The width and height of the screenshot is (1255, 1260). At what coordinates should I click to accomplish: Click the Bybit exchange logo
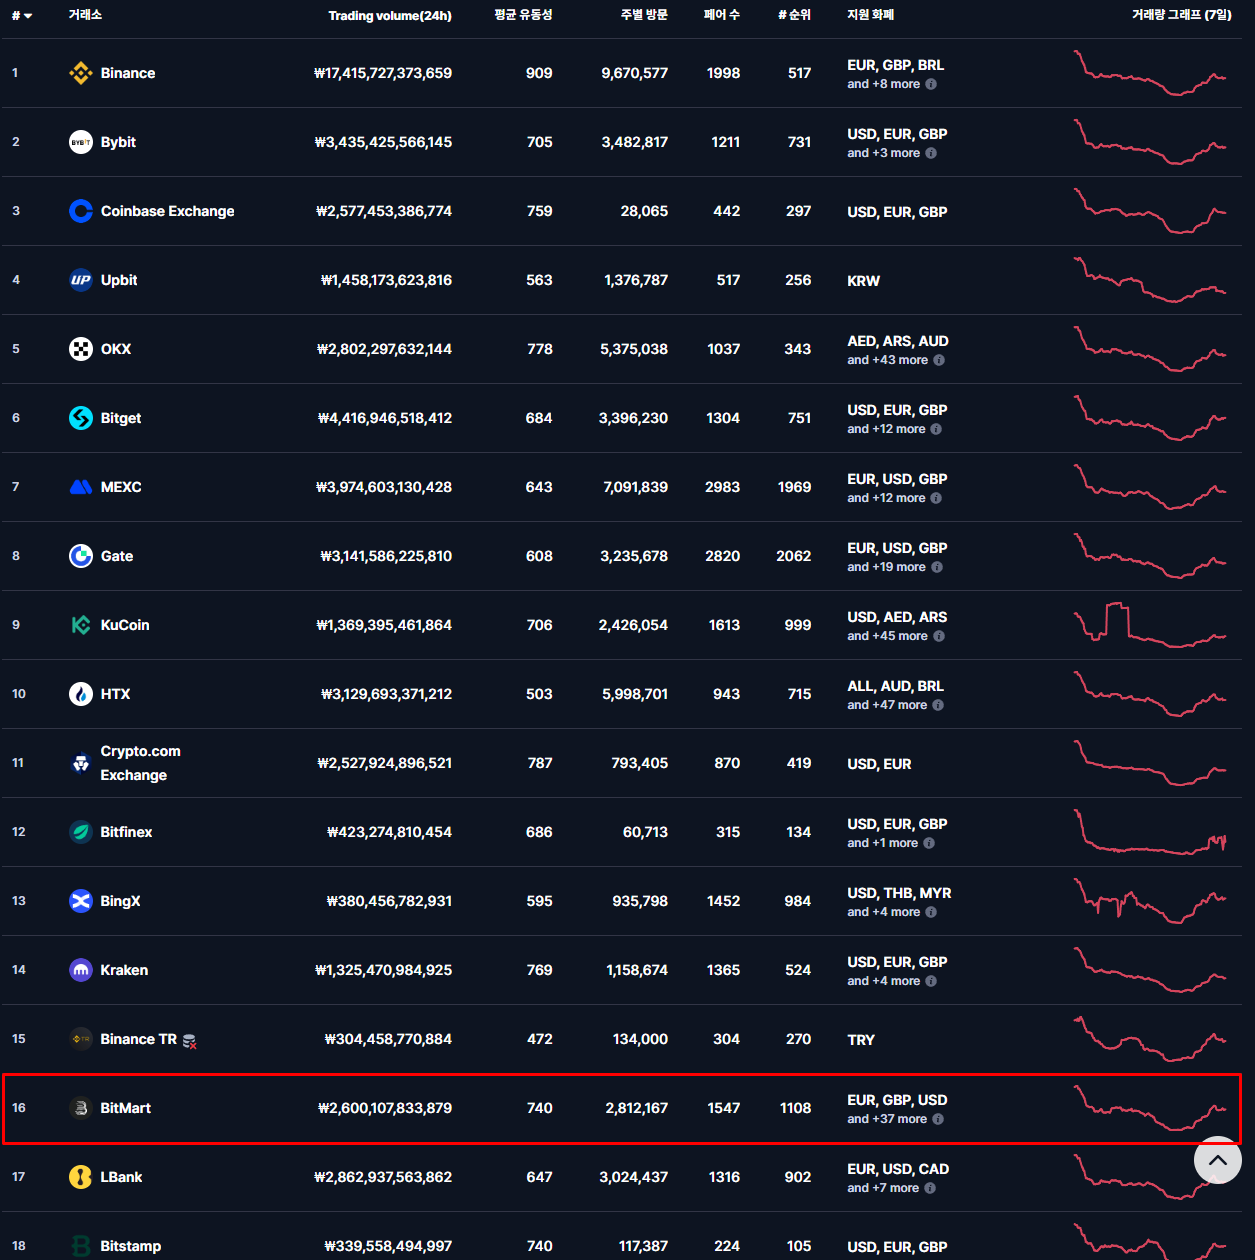[81, 142]
